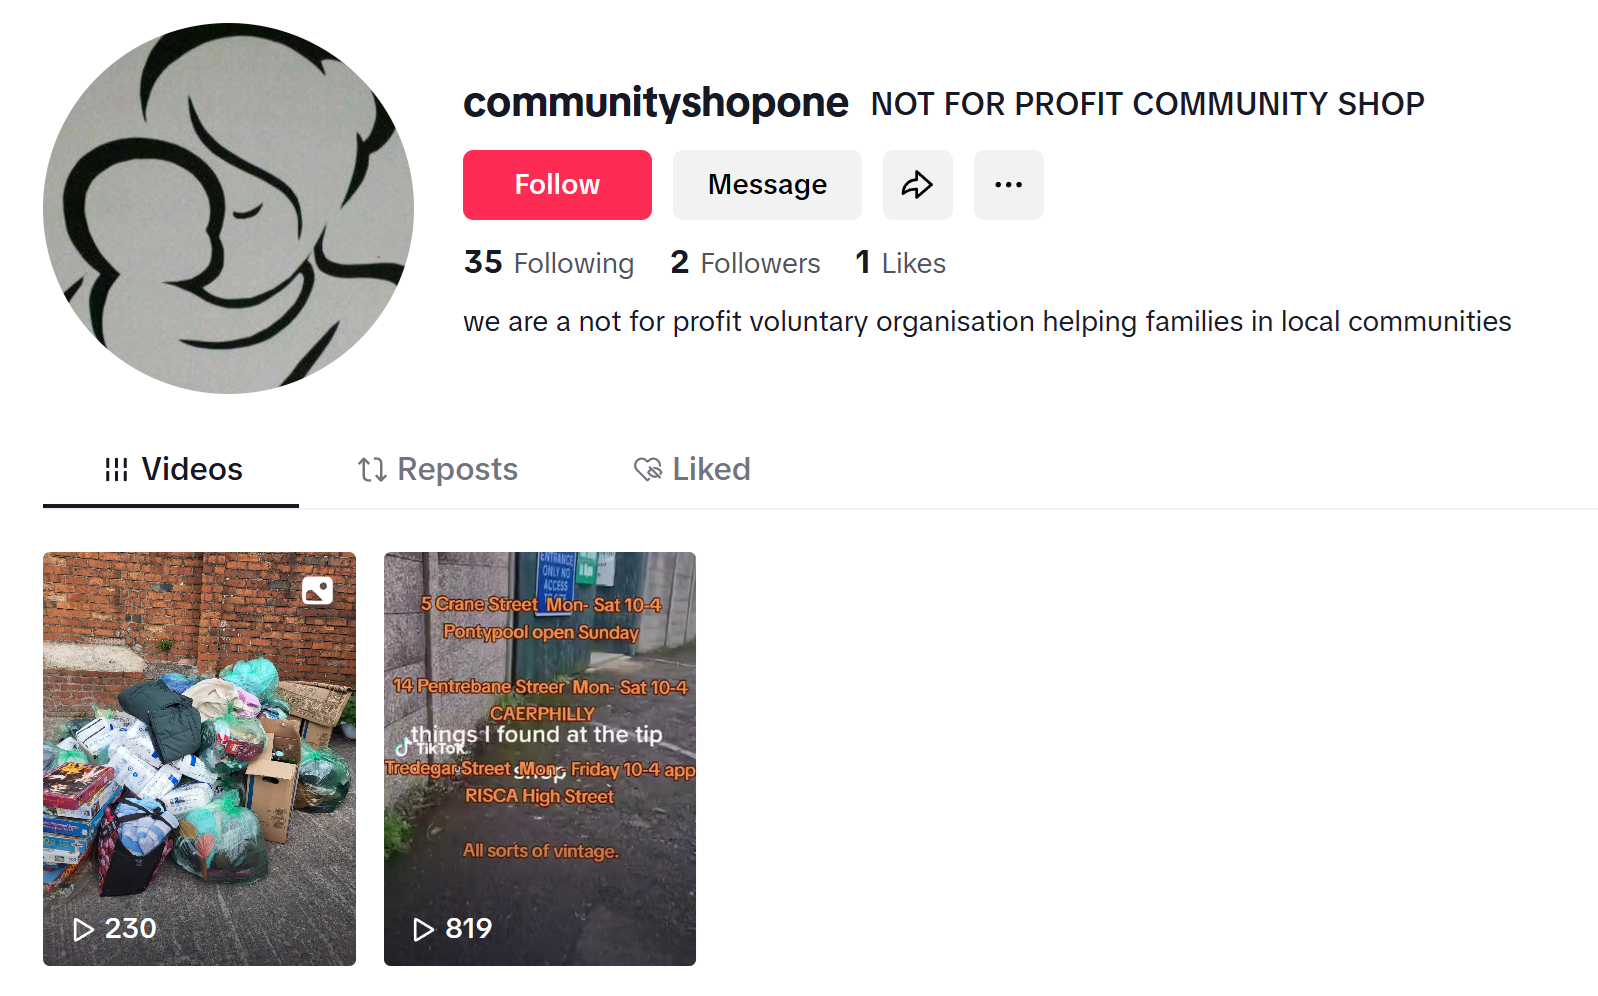Click the play icon beside 230 views
1598x996 pixels.
pyautogui.click(x=84, y=930)
